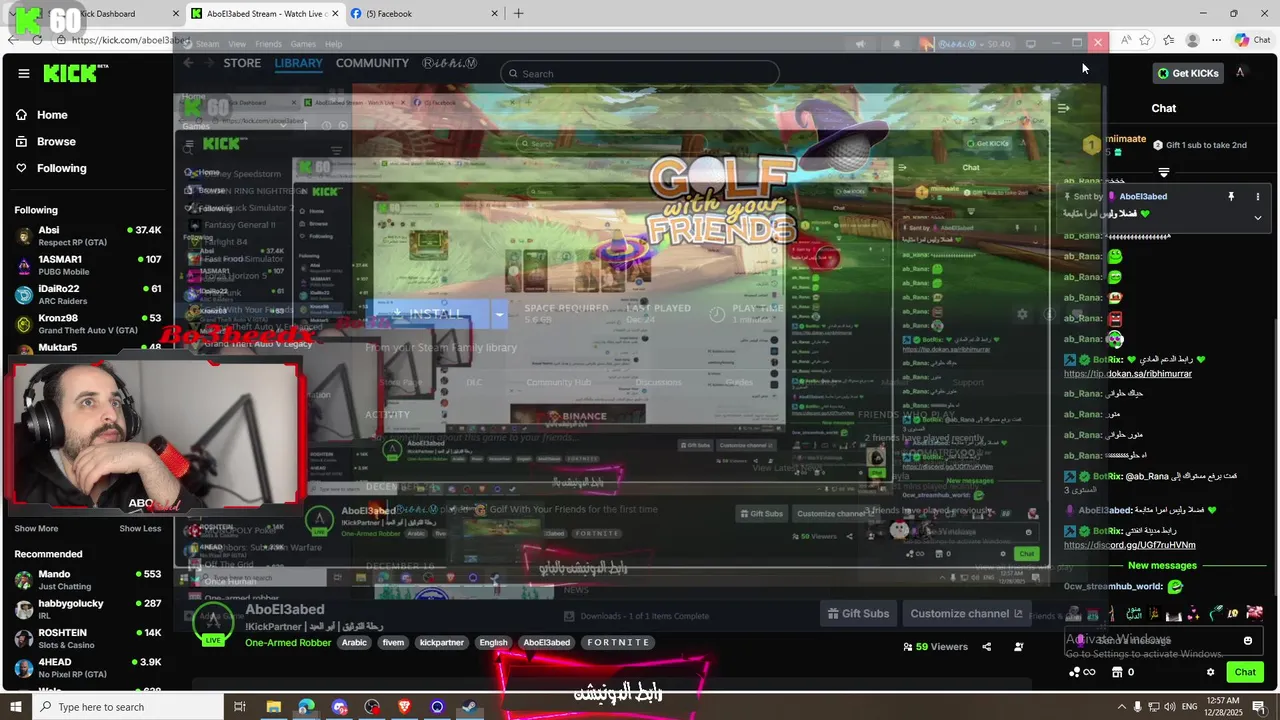The height and width of the screenshot is (720, 1280).
Task: Open Browse in Kick sidebar
Action: pyautogui.click(x=45, y=142)
